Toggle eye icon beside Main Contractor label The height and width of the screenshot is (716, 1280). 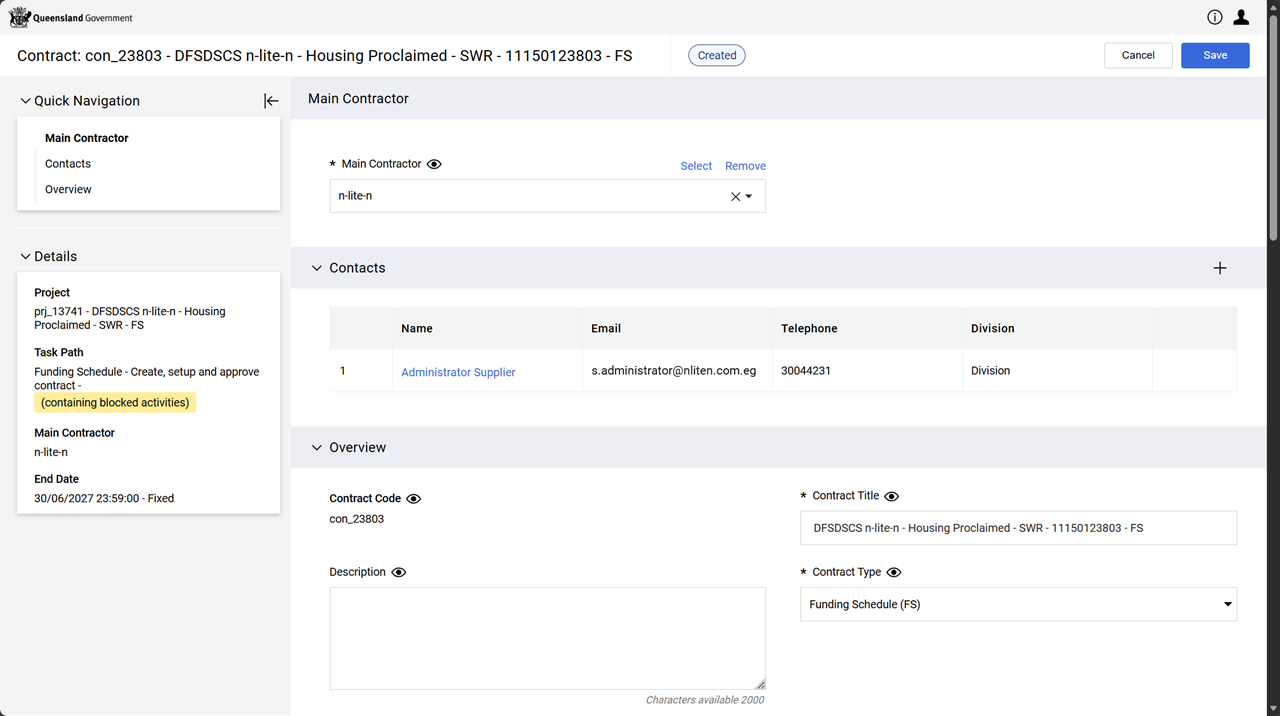pos(434,164)
